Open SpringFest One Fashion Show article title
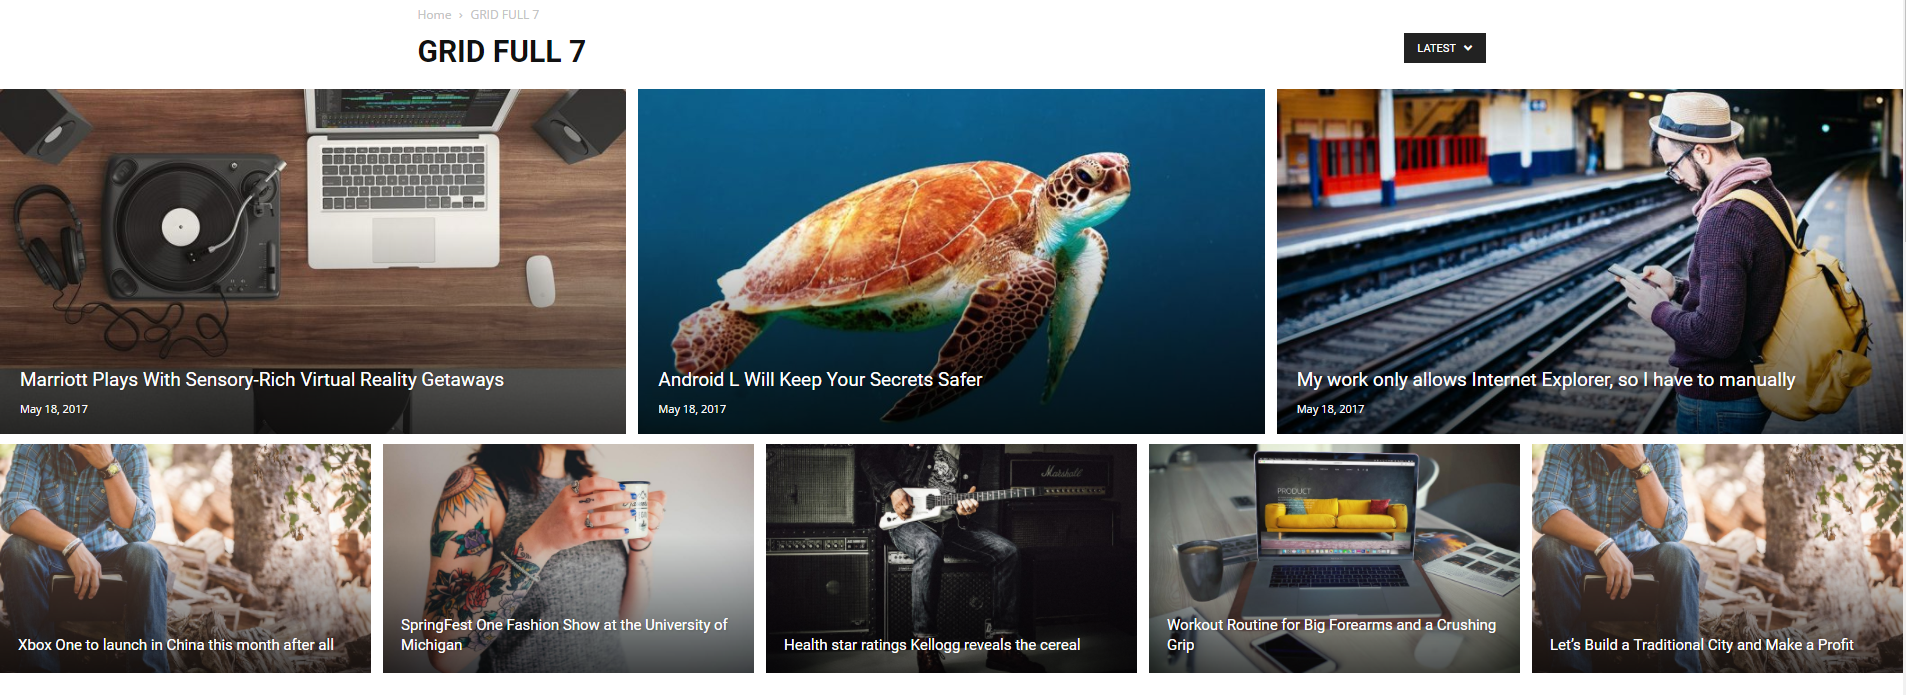Screen dimensions: 1906x695 click(564, 635)
